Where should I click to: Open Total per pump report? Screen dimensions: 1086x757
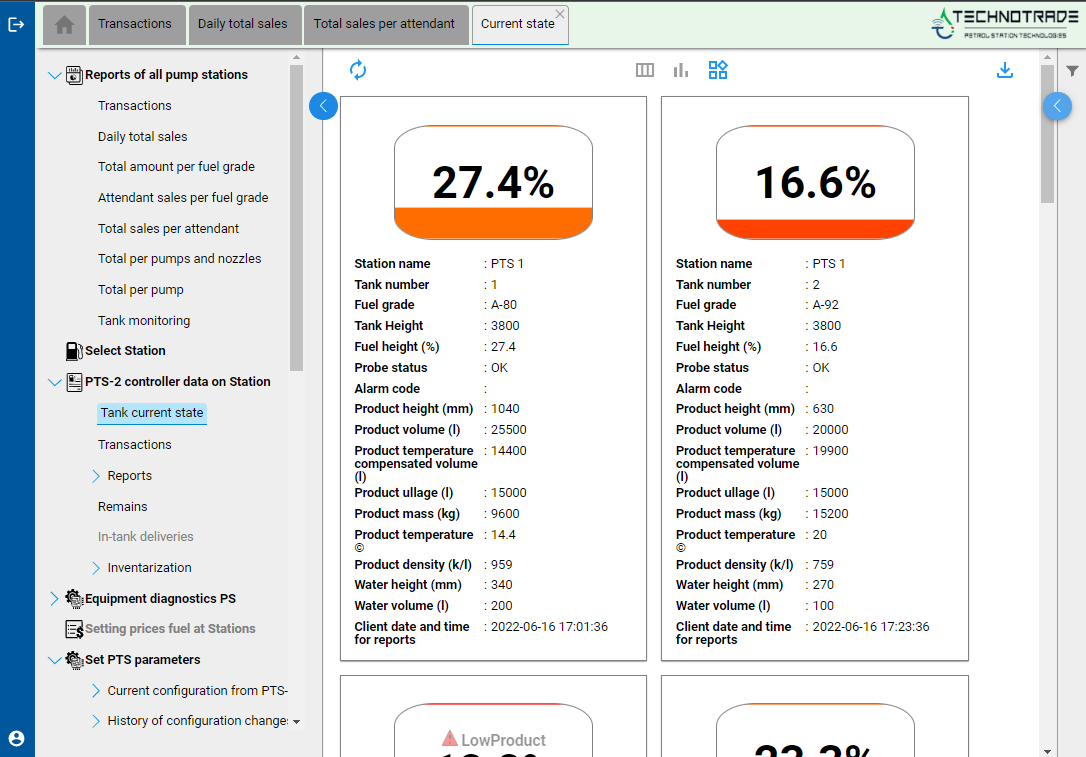(141, 290)
